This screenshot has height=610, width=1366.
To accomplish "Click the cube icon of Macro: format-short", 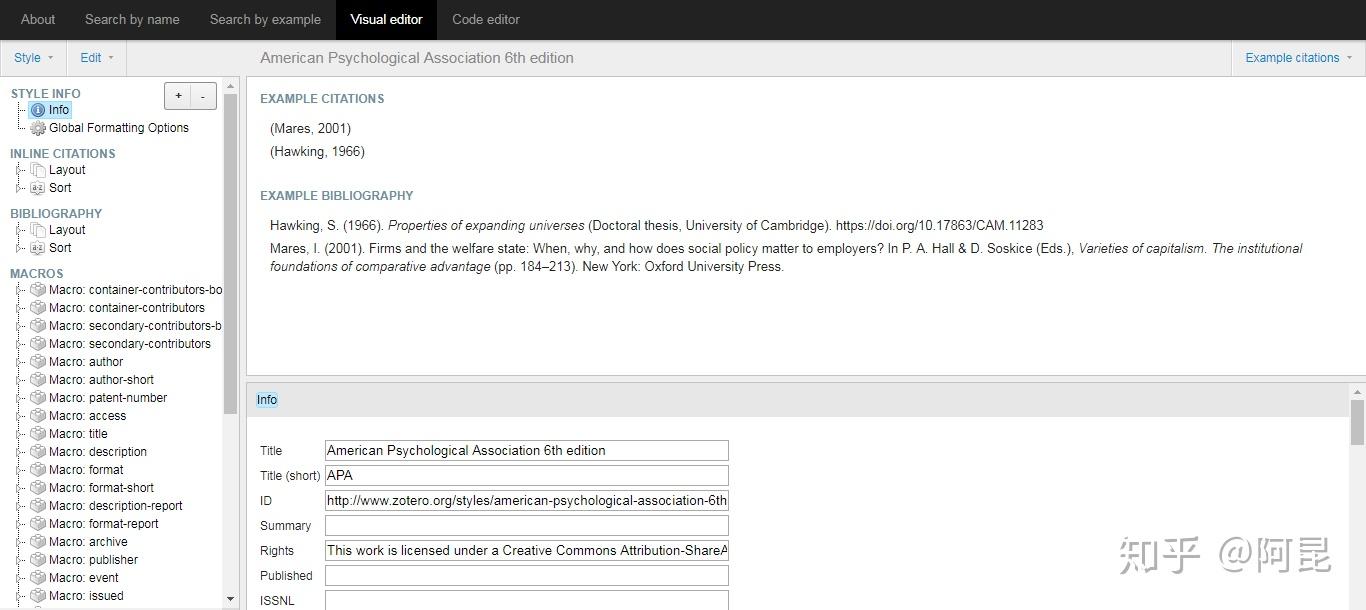I will [x=38, y=488].
